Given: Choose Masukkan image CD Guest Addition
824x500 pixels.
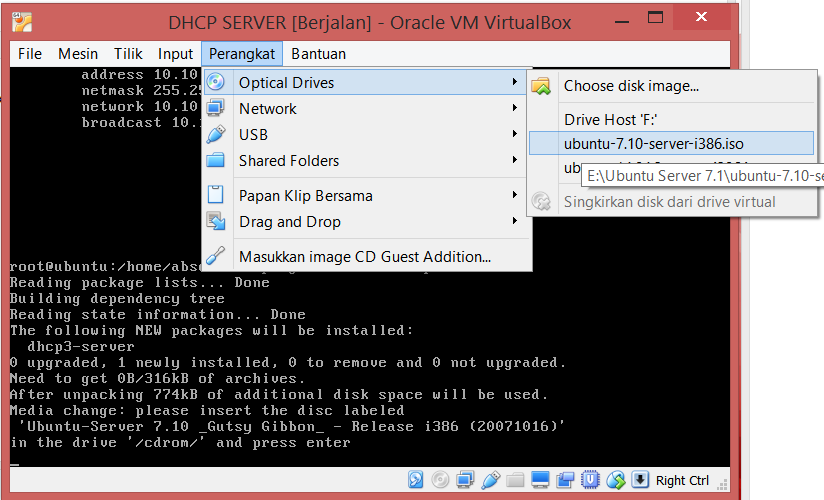Looking at the screenshot, I should point(365,257).
